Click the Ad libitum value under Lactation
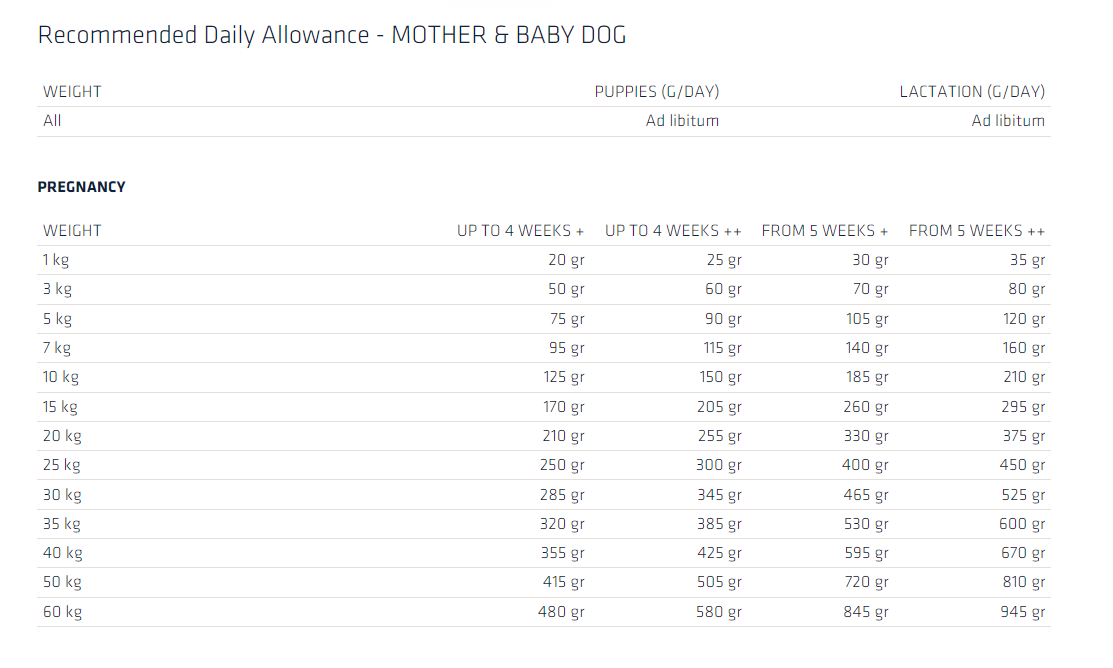This screenshot has height=668, width=1113. [1008, 121]
